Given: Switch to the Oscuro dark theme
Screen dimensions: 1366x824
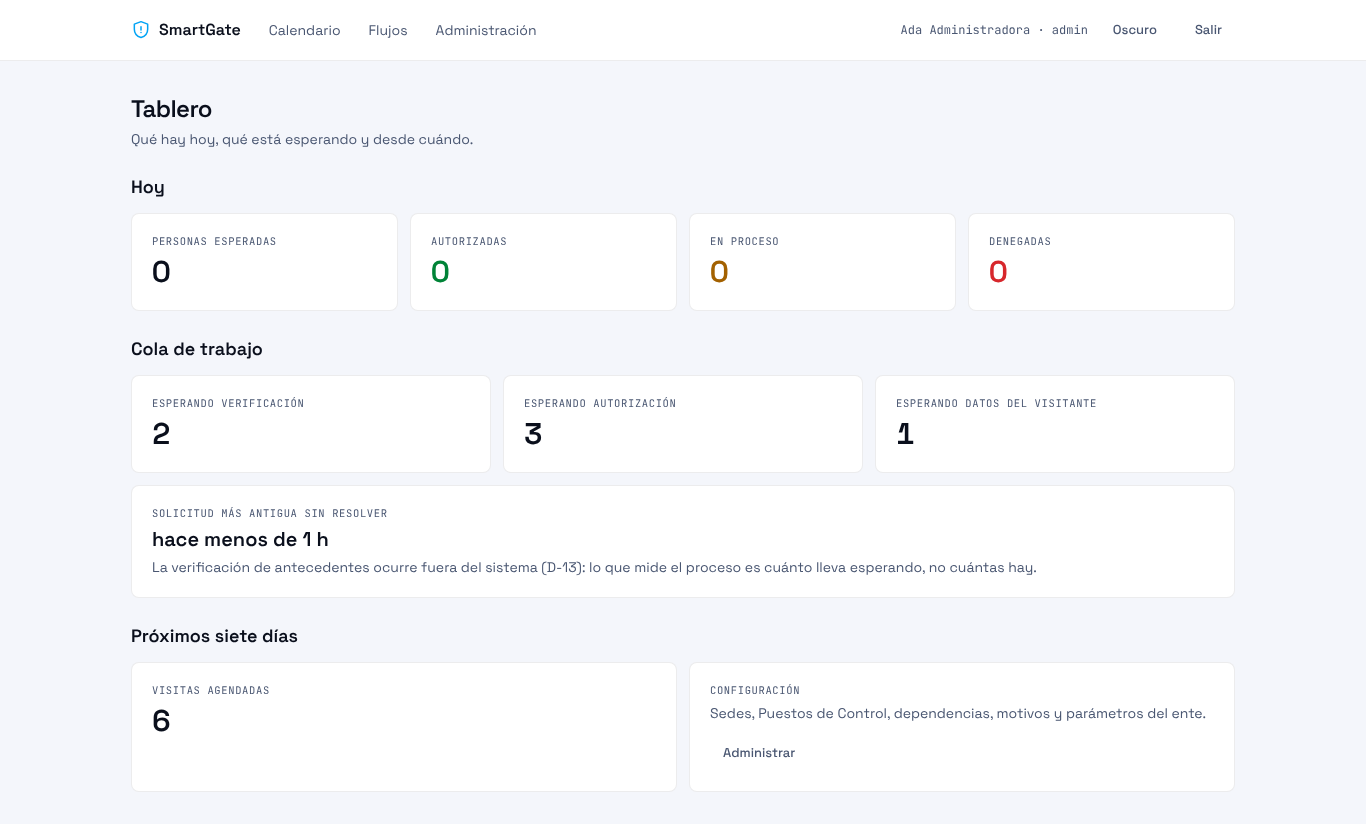Looking at the screenshot, I should pos(1135,30).
